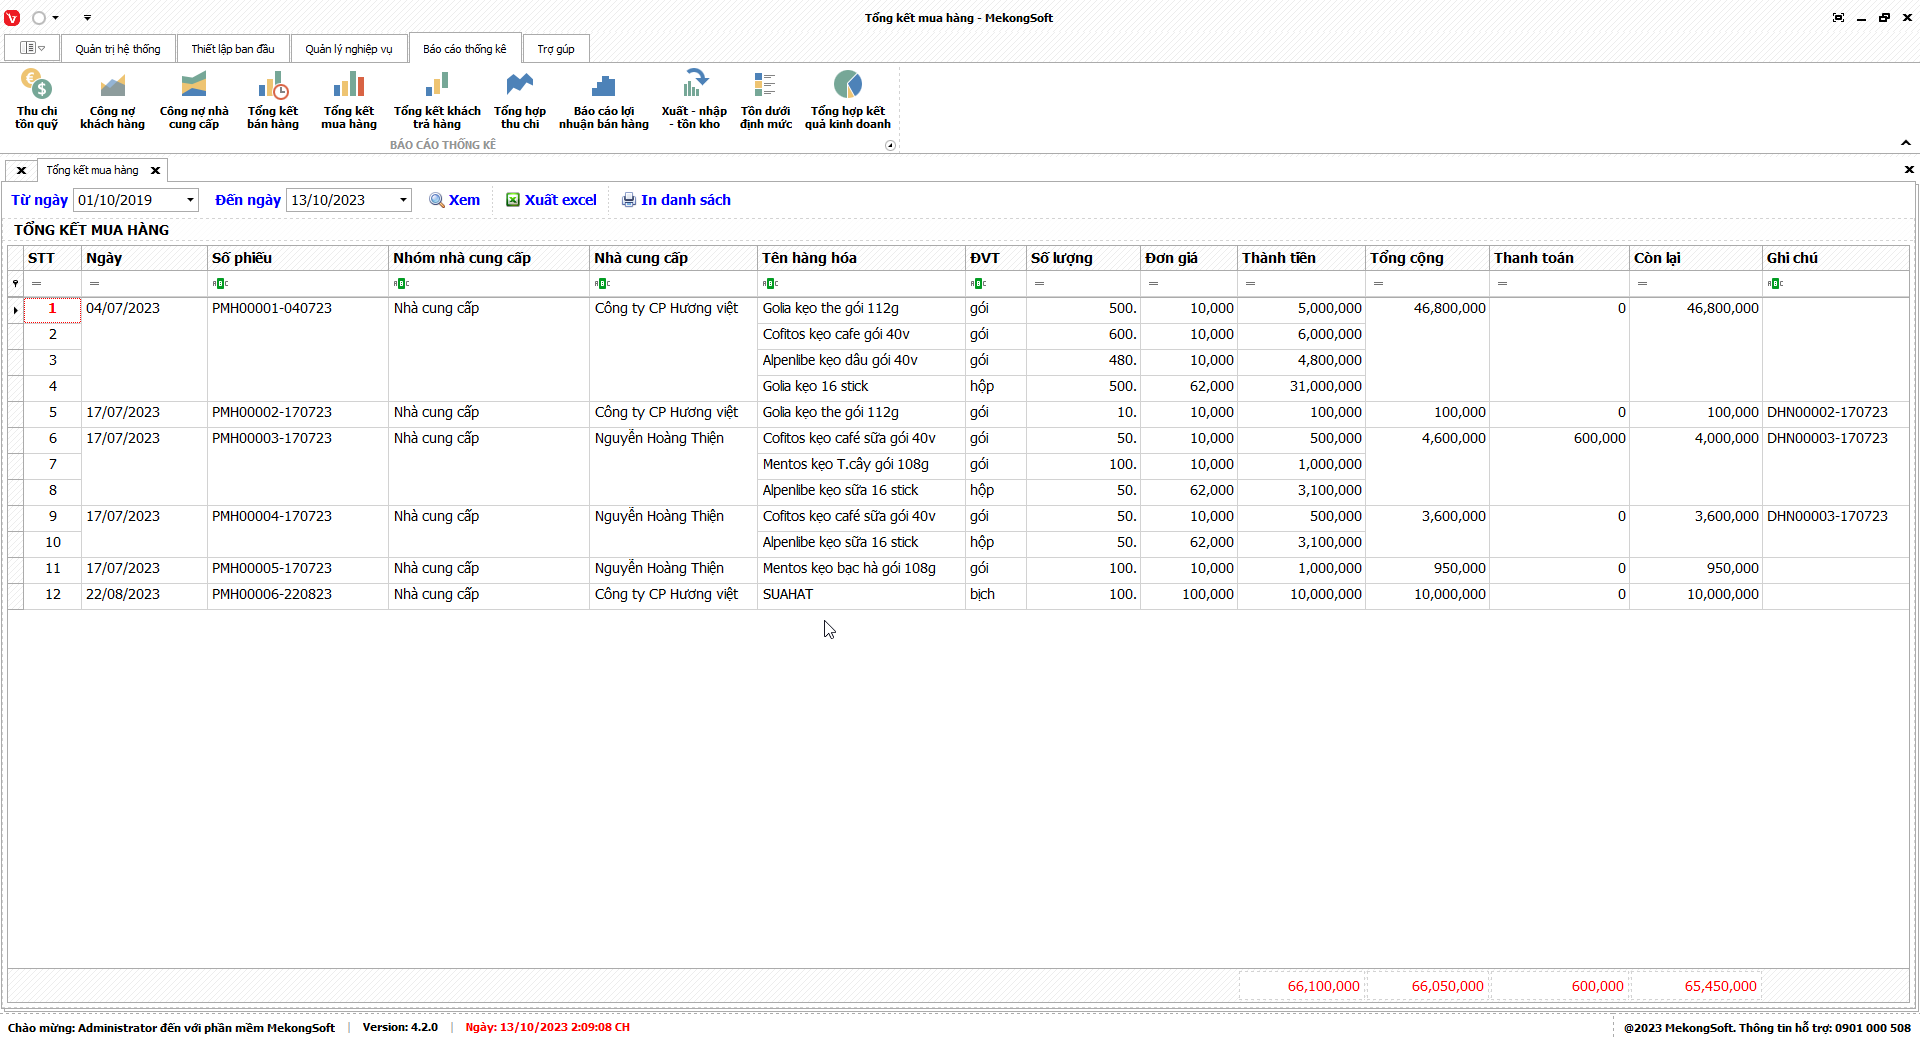Switch to Thiết lập ban đầu tab
Viewport: 1920px width, 1039px height.
[232, 49]
